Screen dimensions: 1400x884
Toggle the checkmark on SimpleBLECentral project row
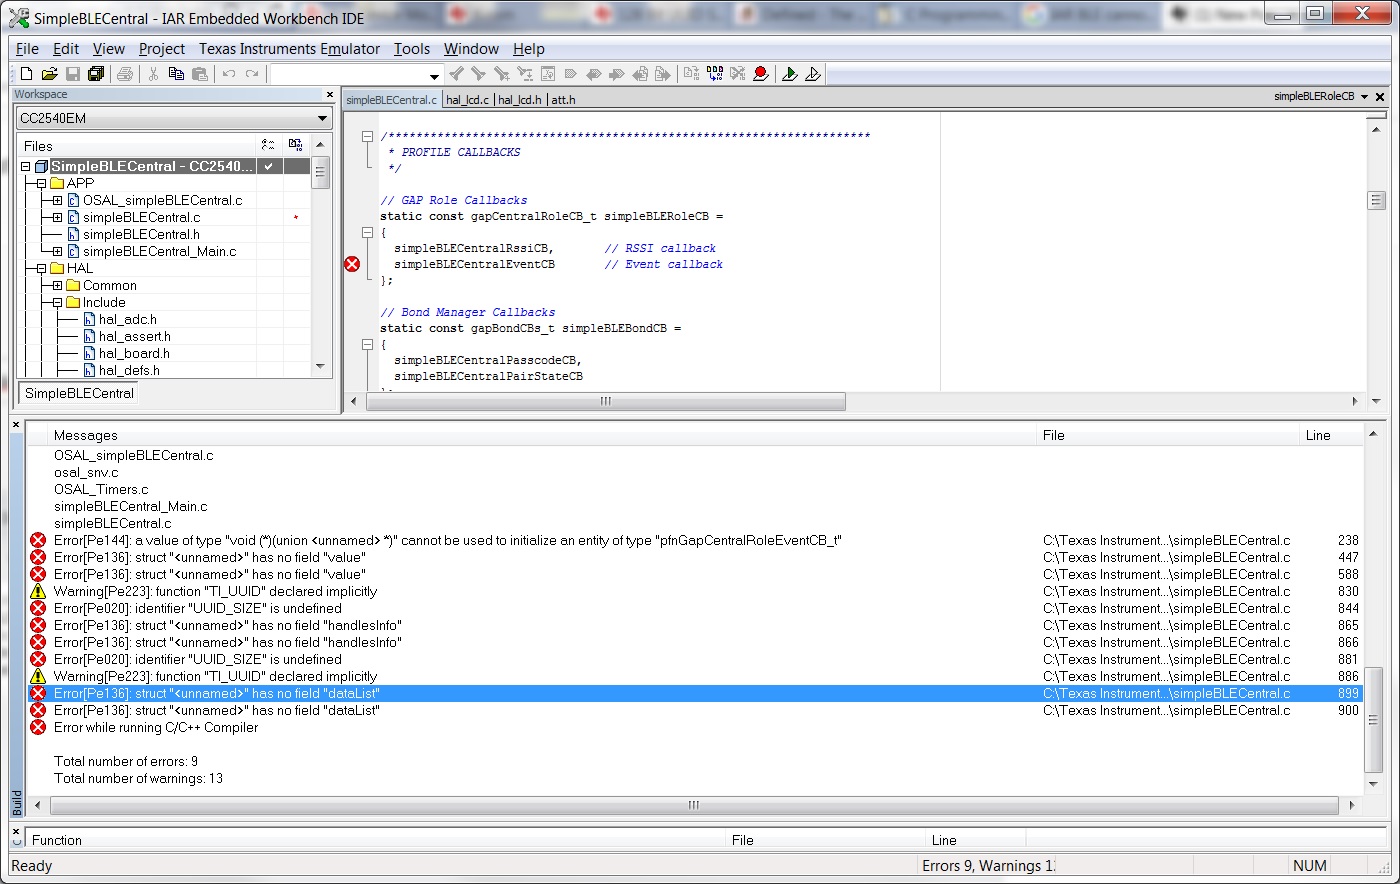268,166
